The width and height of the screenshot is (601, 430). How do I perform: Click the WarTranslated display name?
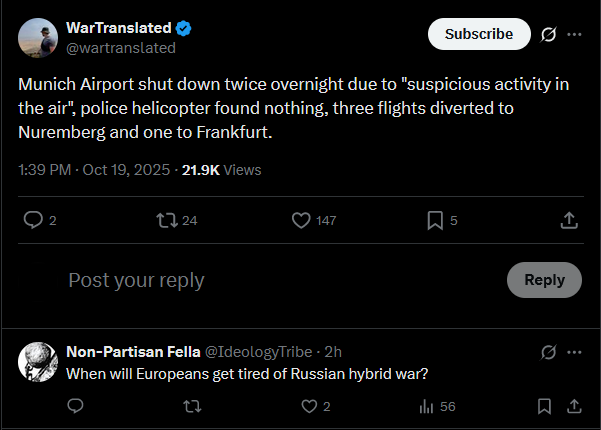click(118, 28)
